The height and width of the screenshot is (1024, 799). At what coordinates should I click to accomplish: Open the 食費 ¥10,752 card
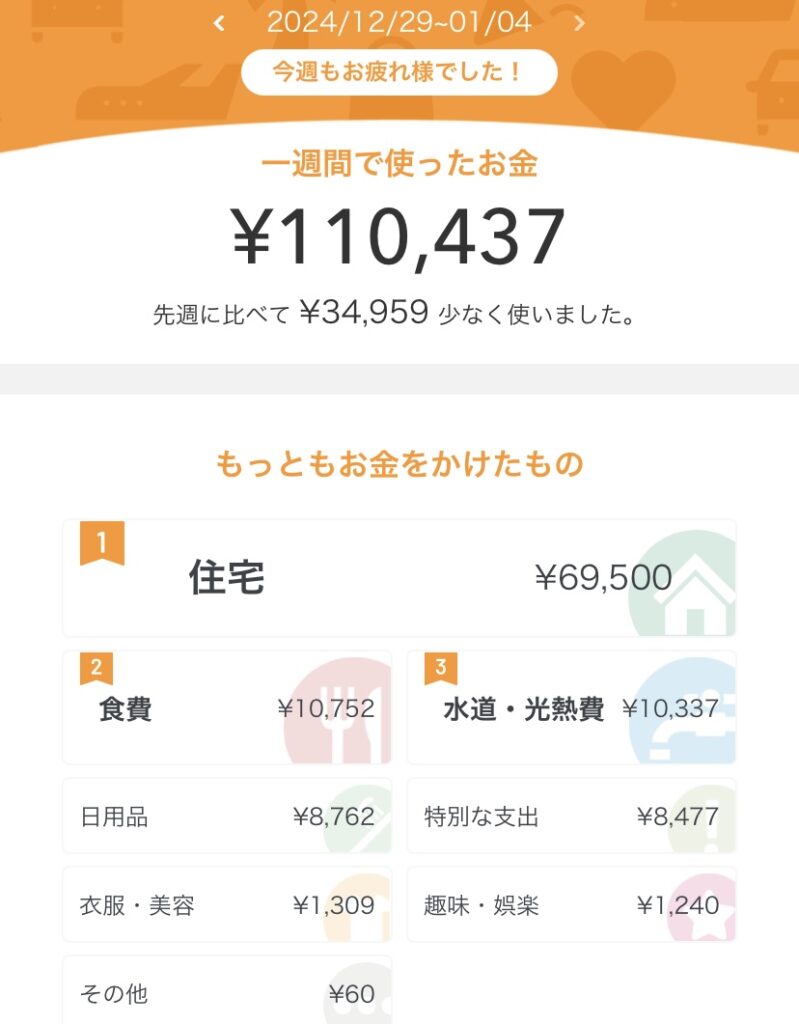pyautogui.click(x=227, y=709)
